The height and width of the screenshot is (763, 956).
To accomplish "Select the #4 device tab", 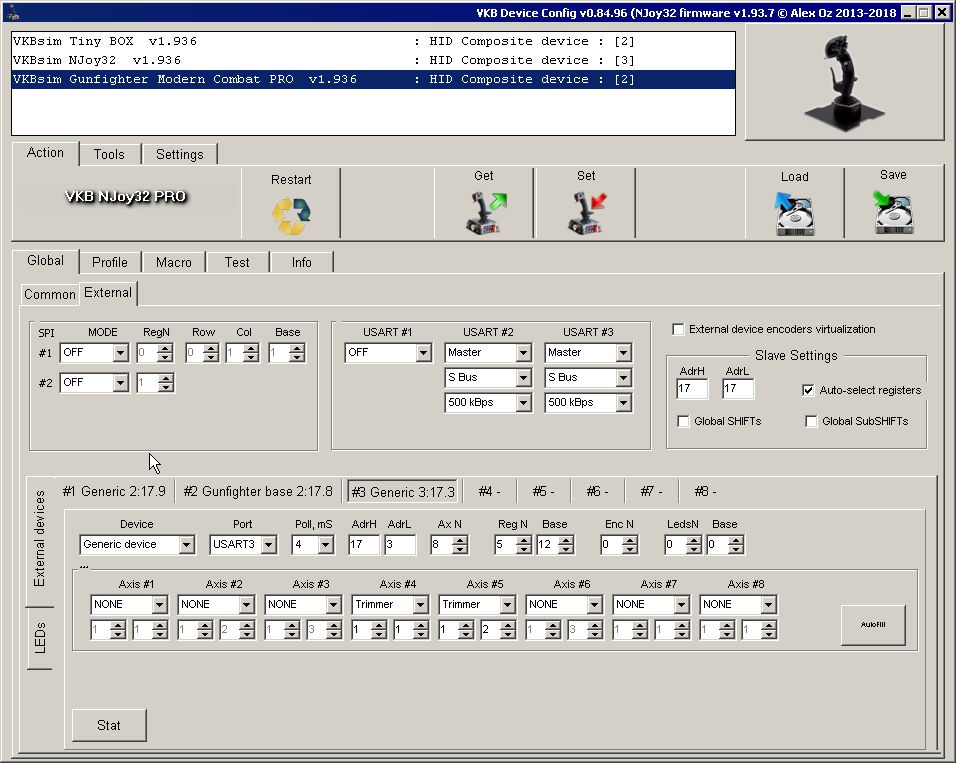I will click(489, 492).
